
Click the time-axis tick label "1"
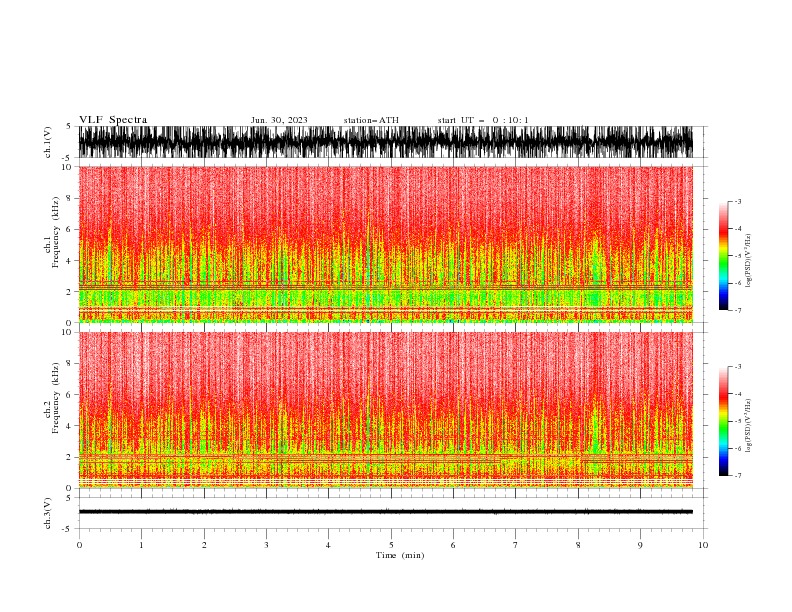(141, 545)
